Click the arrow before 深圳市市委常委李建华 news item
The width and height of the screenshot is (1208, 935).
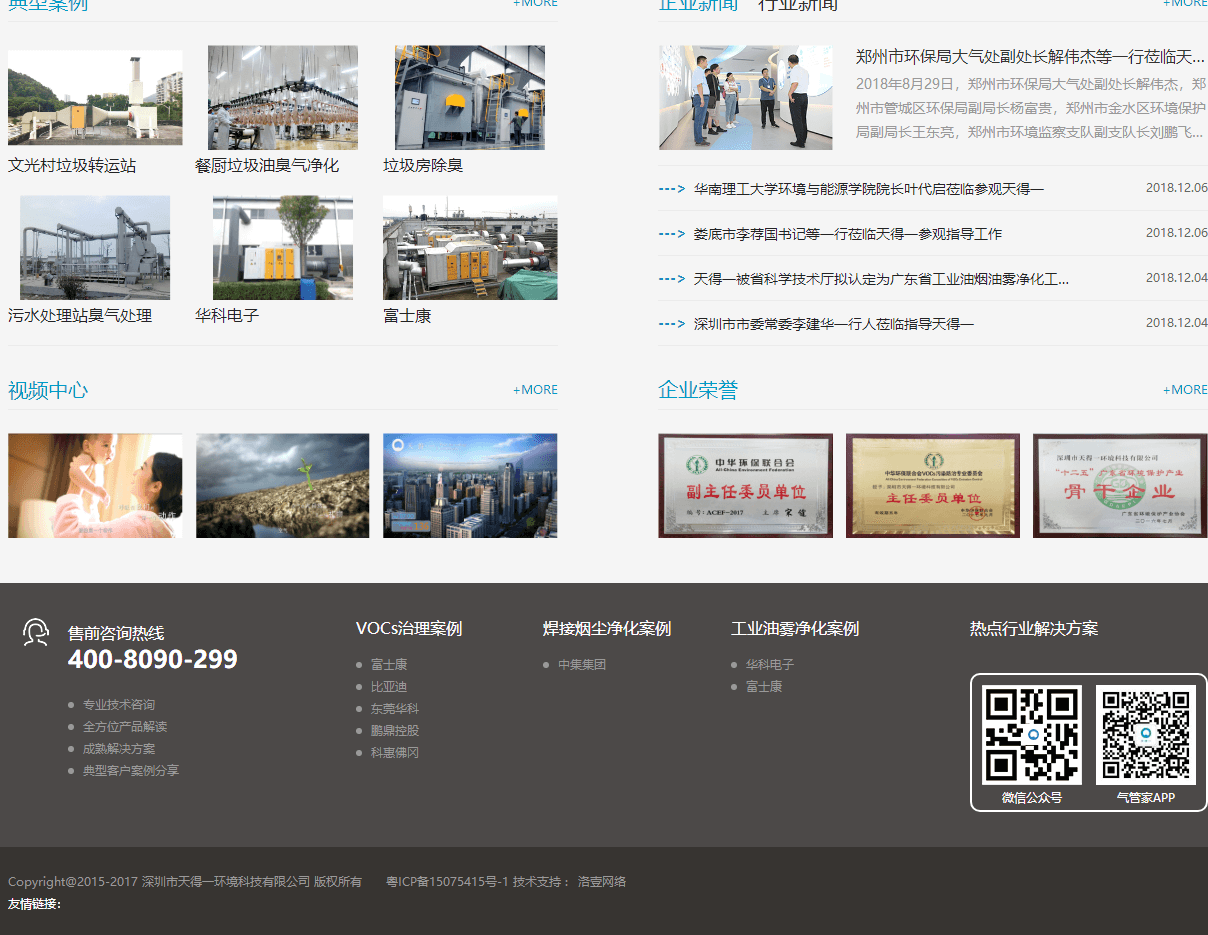click(x=671, y=323)
